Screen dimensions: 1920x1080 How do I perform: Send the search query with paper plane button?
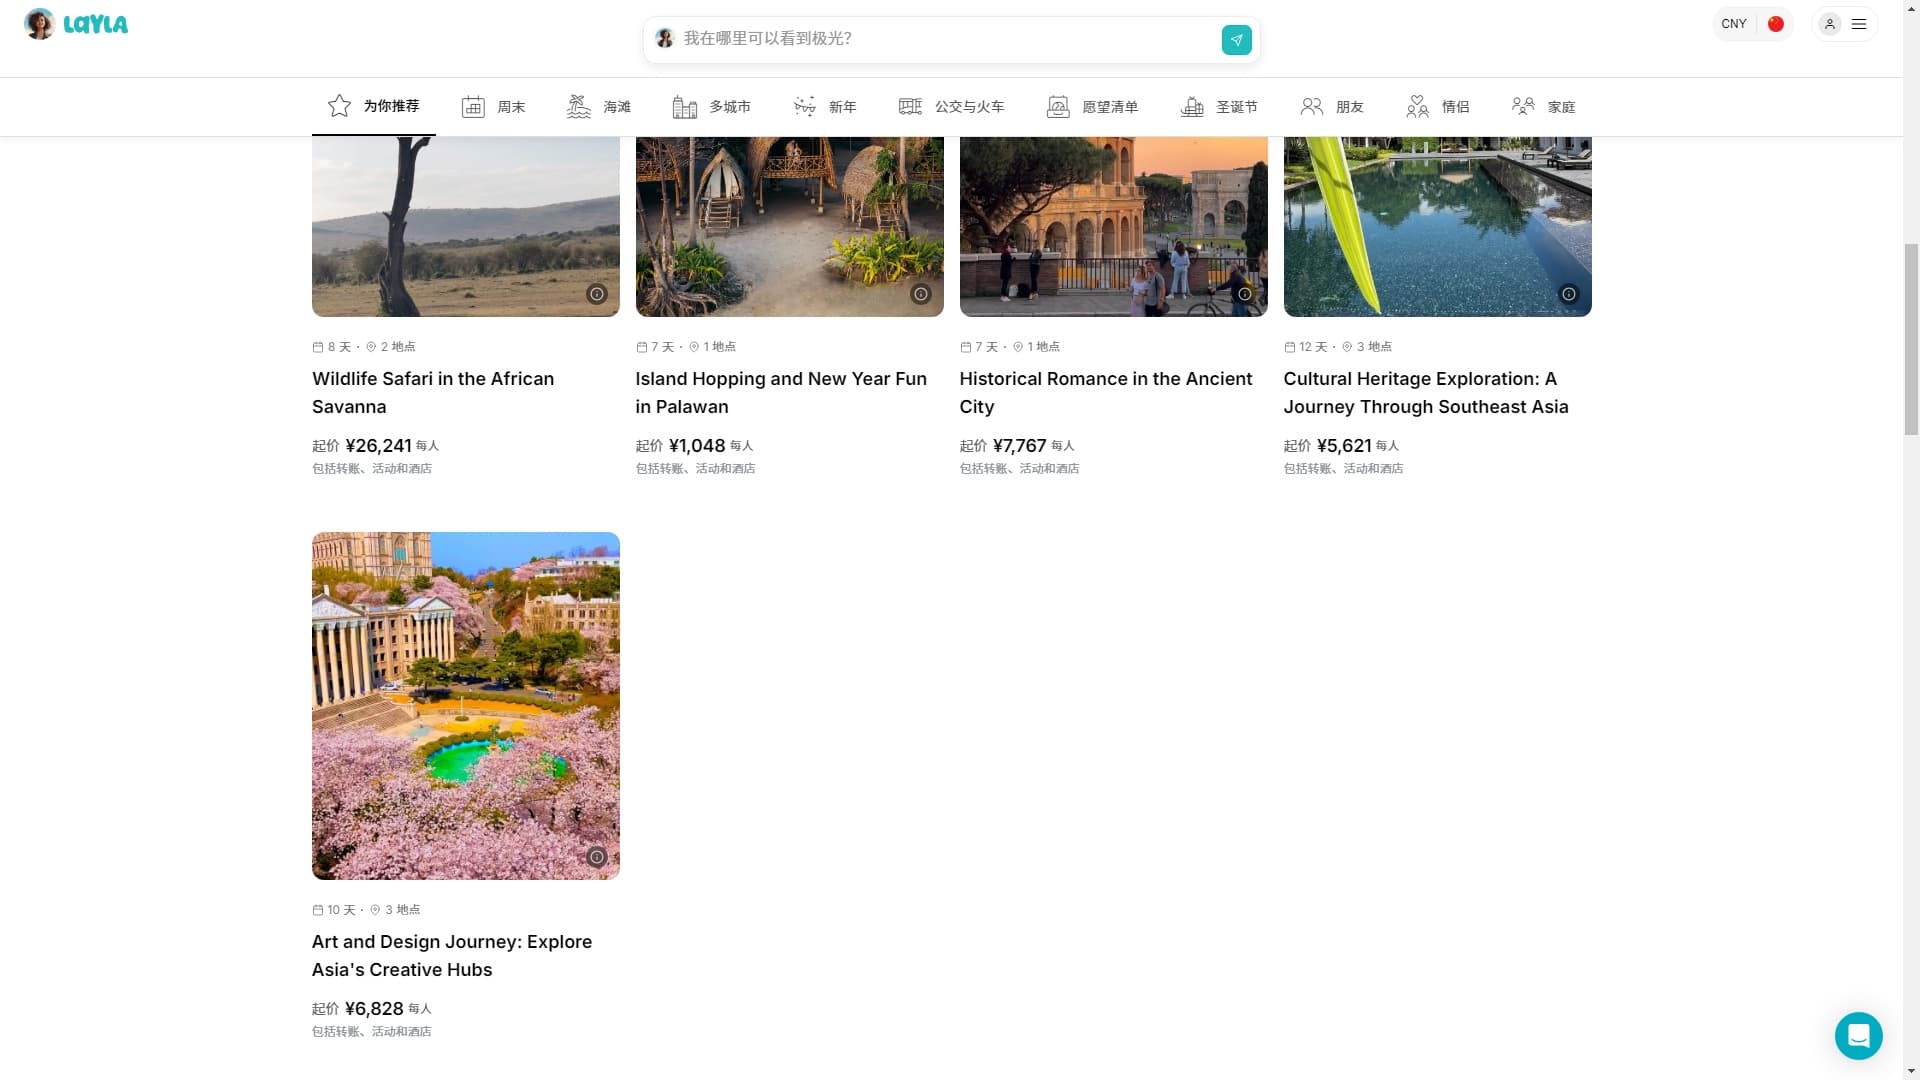coord(1236,40)
